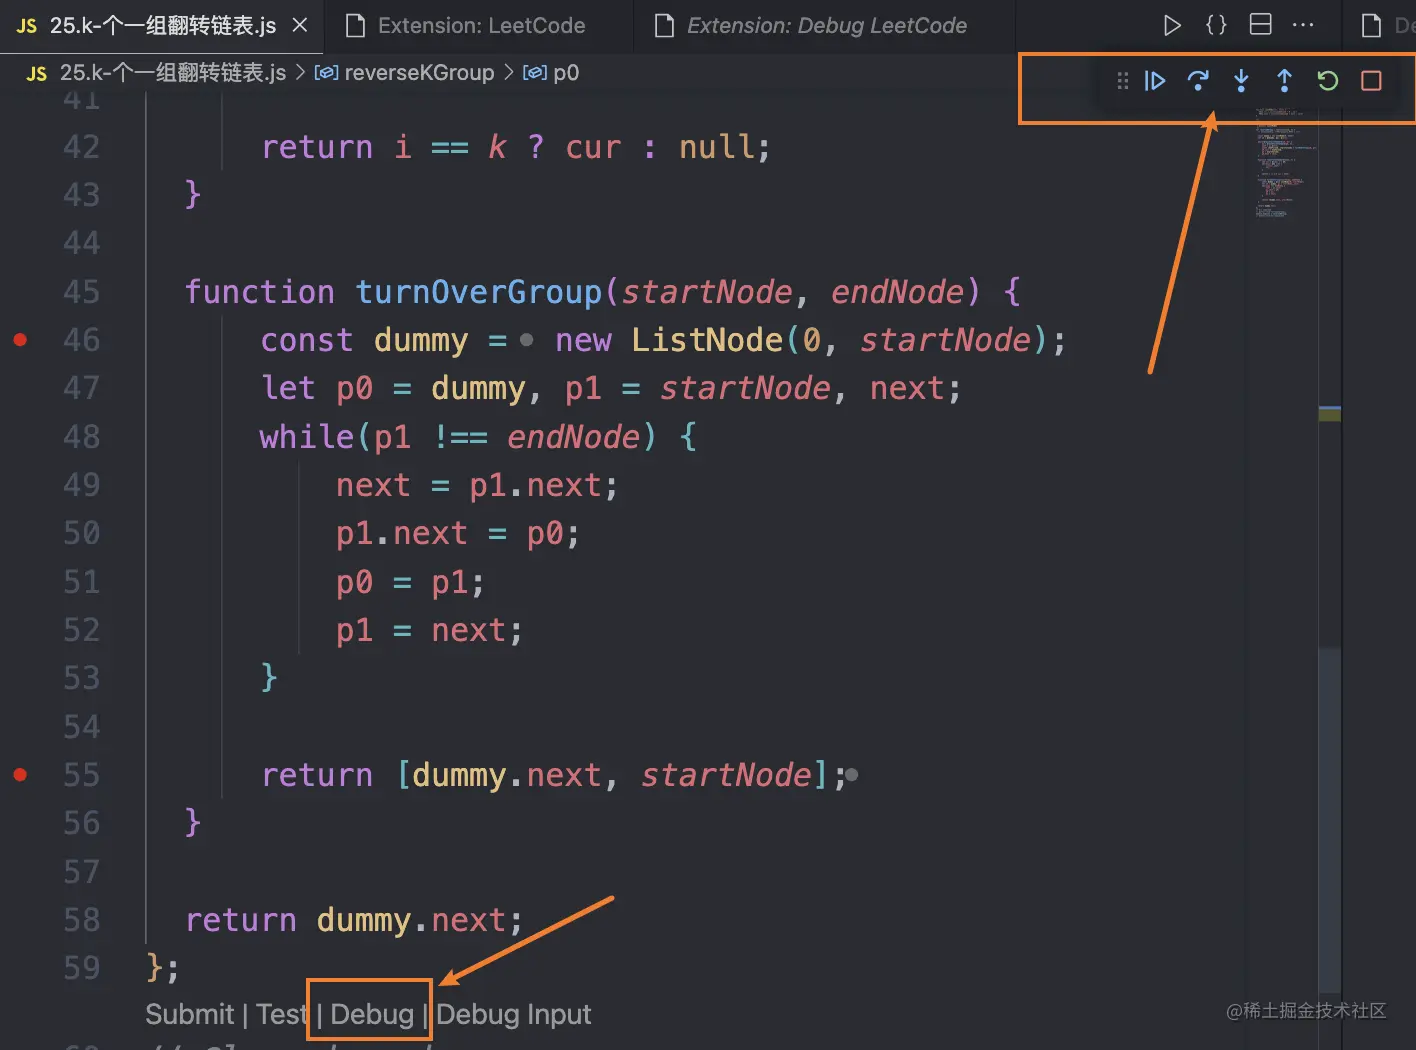Viewport: 1416px width, 1050px height.
Task: Stop debugging with the red square icon
Action: pos(1371,81)
